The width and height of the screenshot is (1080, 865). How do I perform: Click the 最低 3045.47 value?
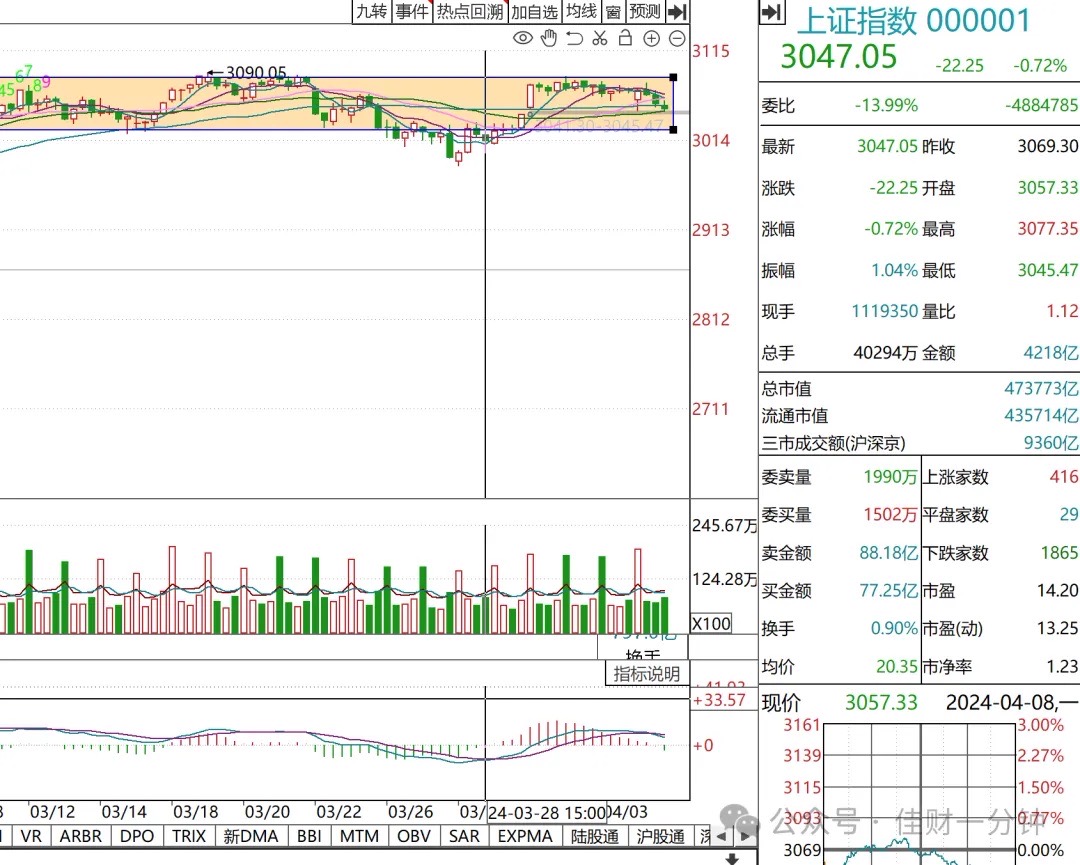click(1048, 270)
